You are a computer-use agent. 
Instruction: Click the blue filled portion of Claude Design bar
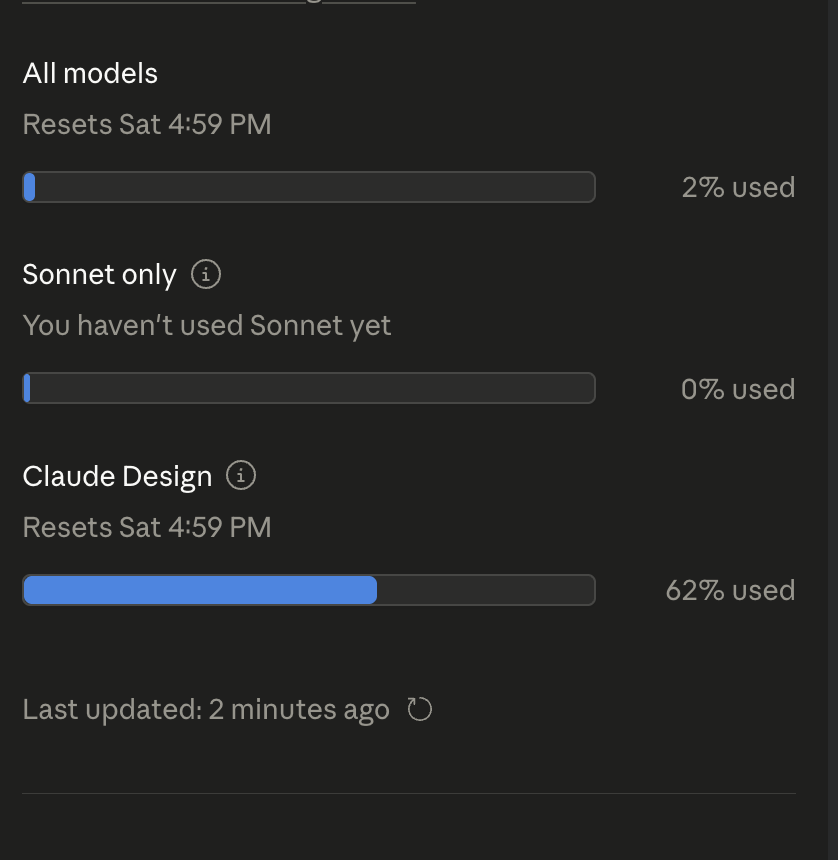[200, 590]
